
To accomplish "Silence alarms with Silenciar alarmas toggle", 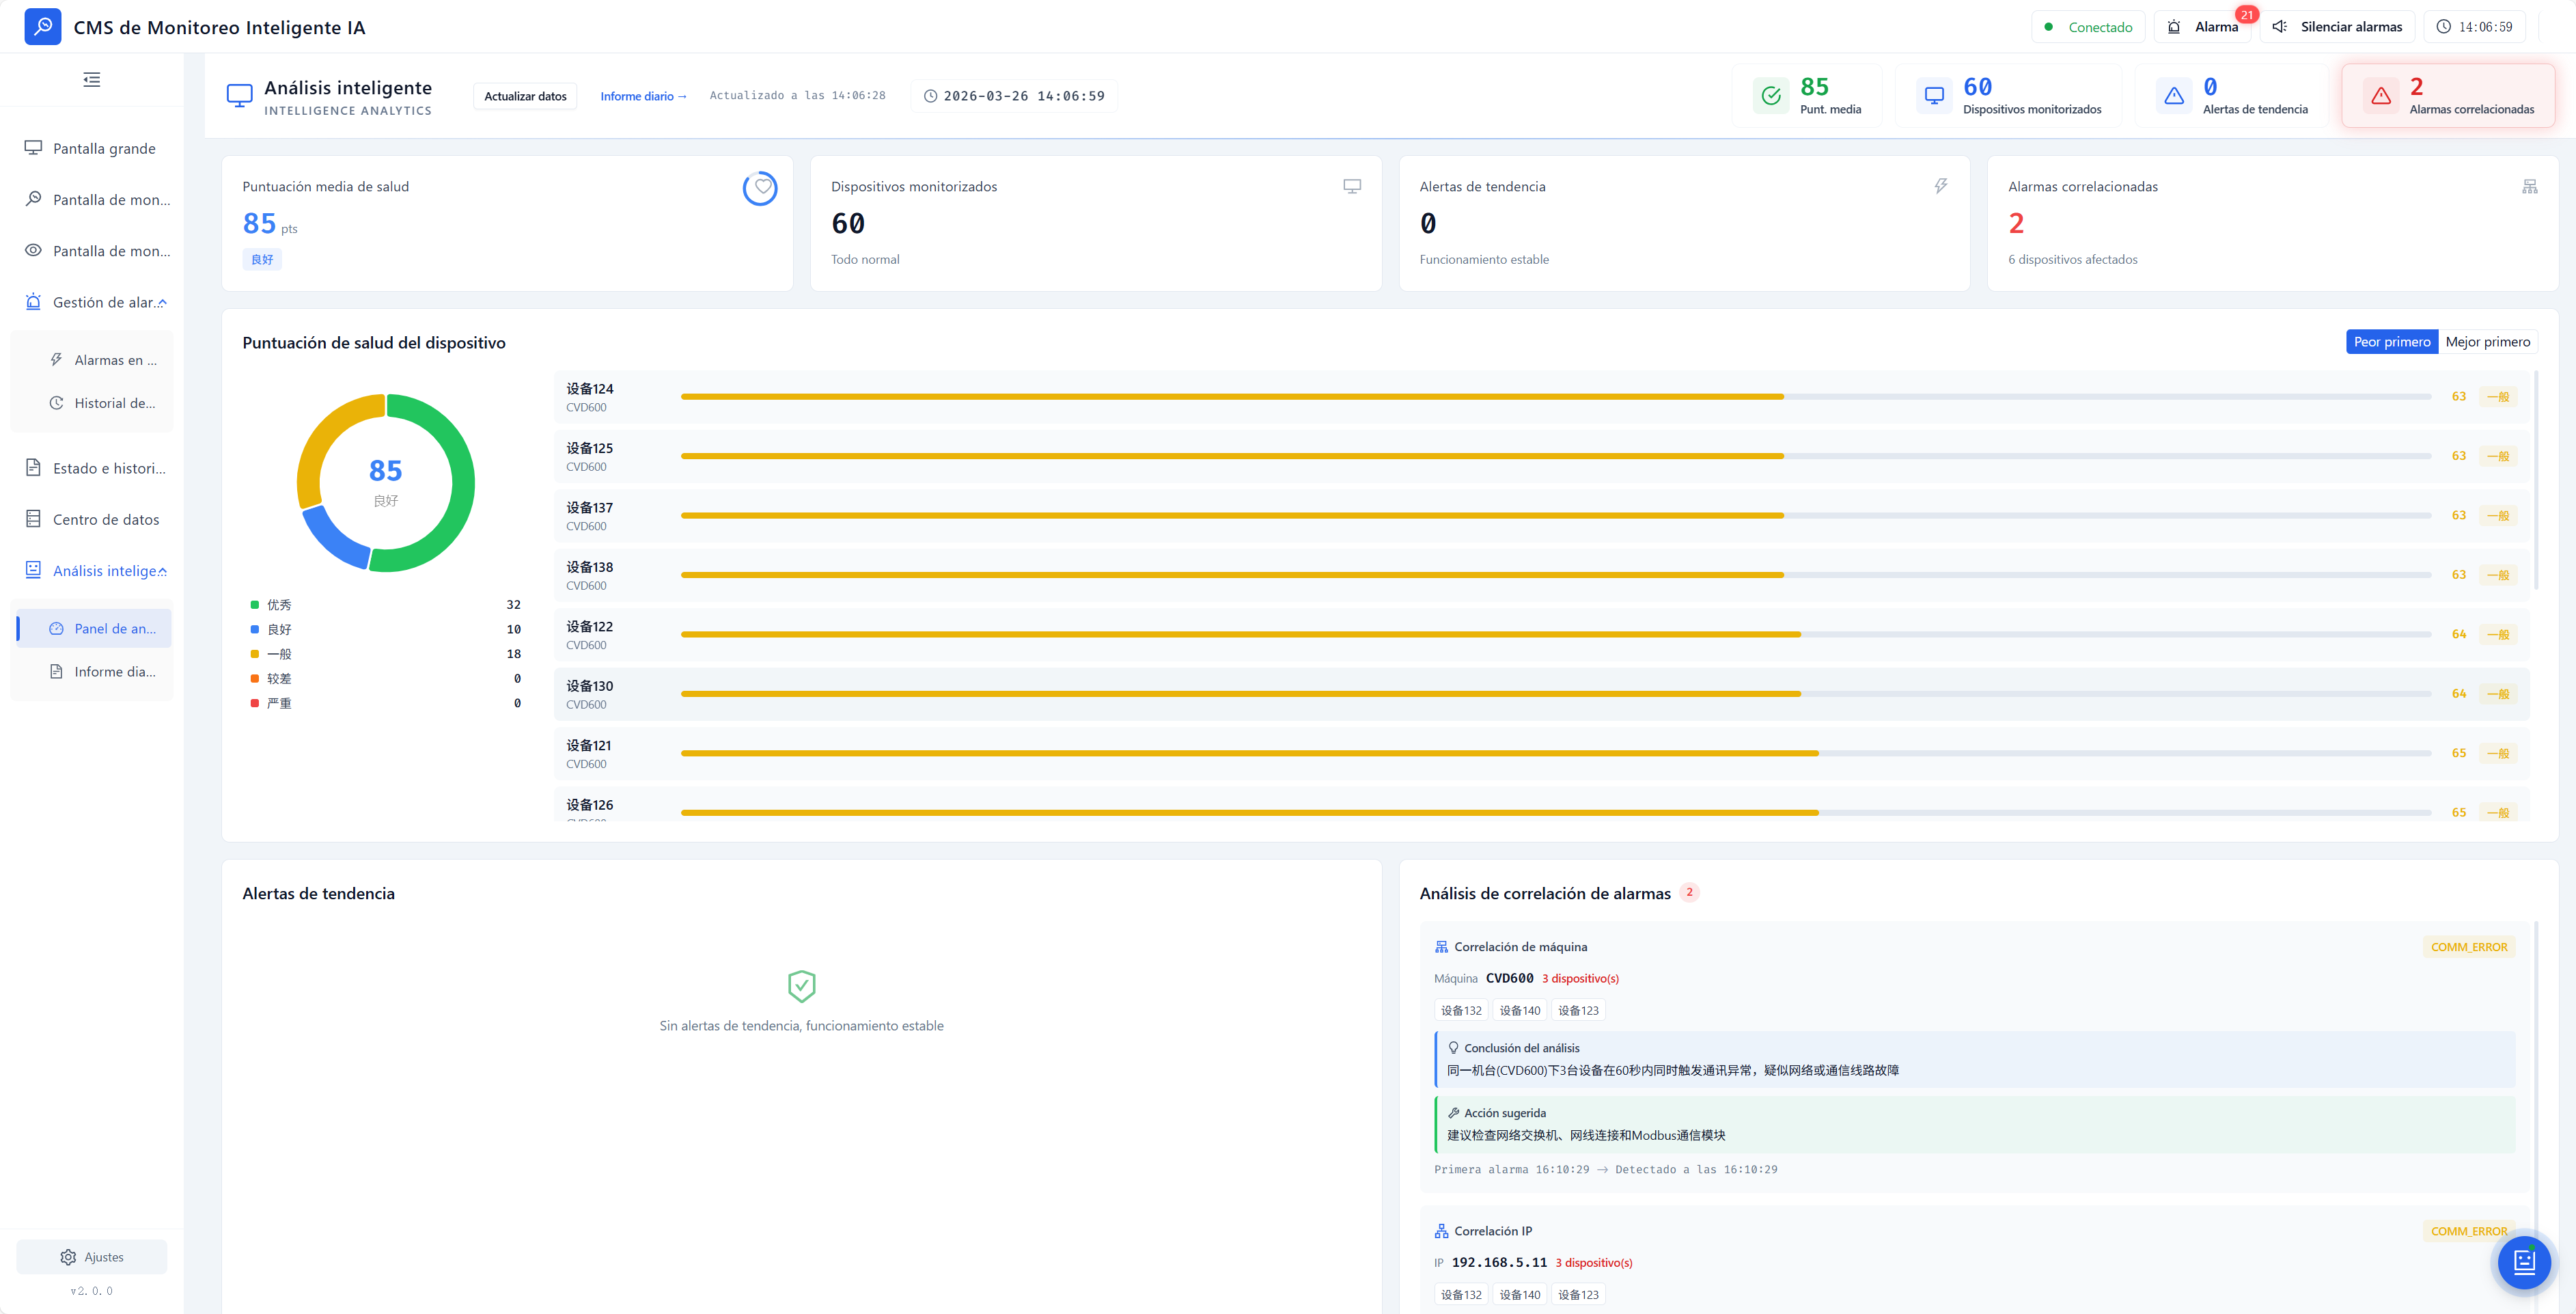I will tap(2338, 27).
